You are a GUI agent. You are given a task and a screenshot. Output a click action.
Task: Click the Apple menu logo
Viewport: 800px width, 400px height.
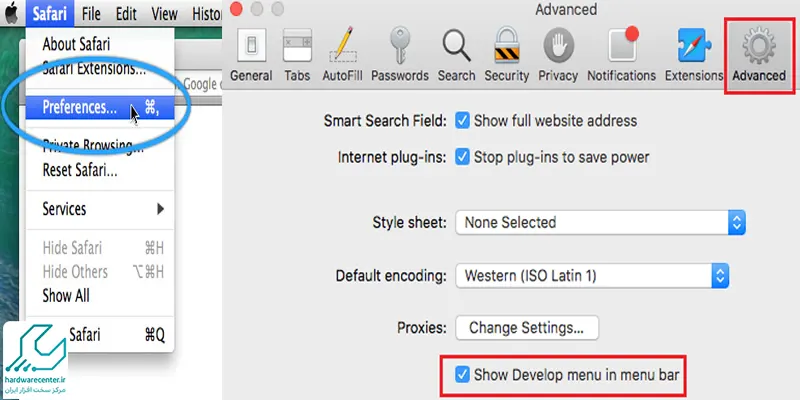coord(13,14)
